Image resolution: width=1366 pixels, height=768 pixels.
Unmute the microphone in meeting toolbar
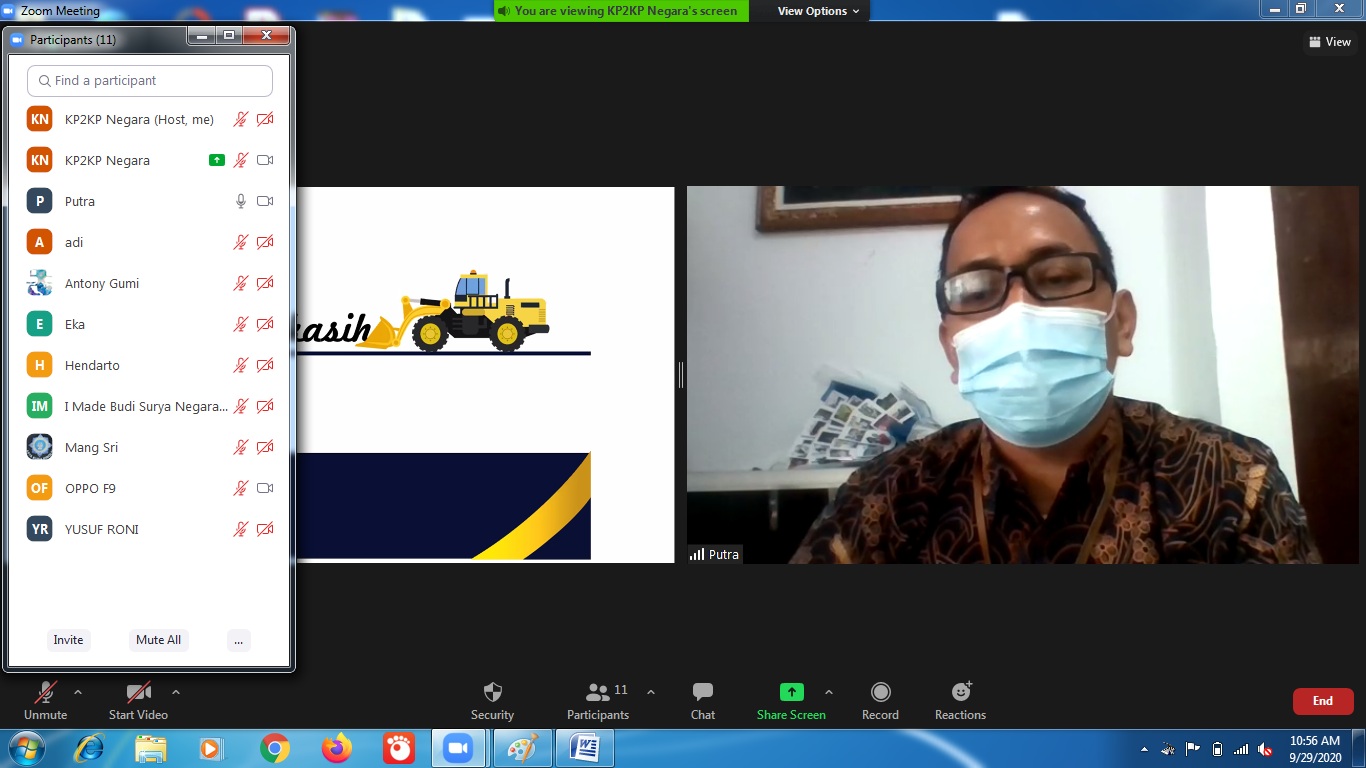45,692
